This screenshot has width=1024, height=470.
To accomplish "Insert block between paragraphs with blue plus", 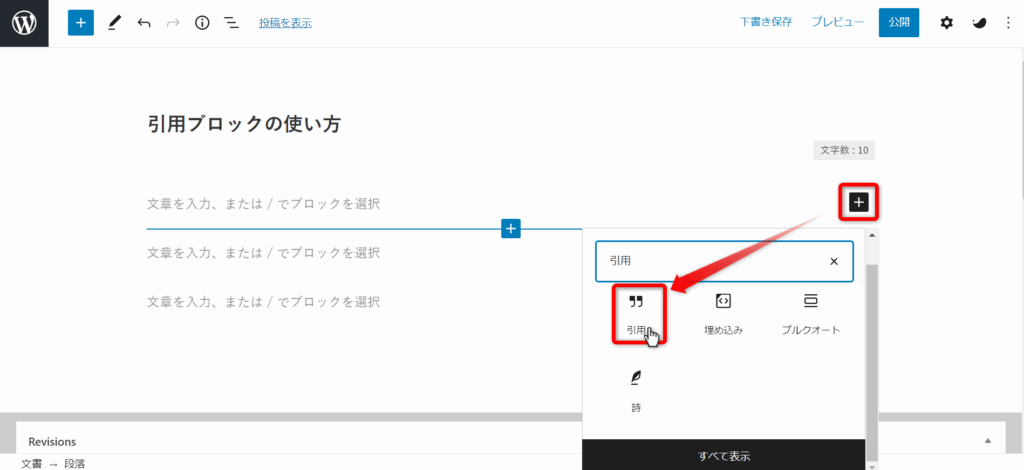I will coord(511,228).
